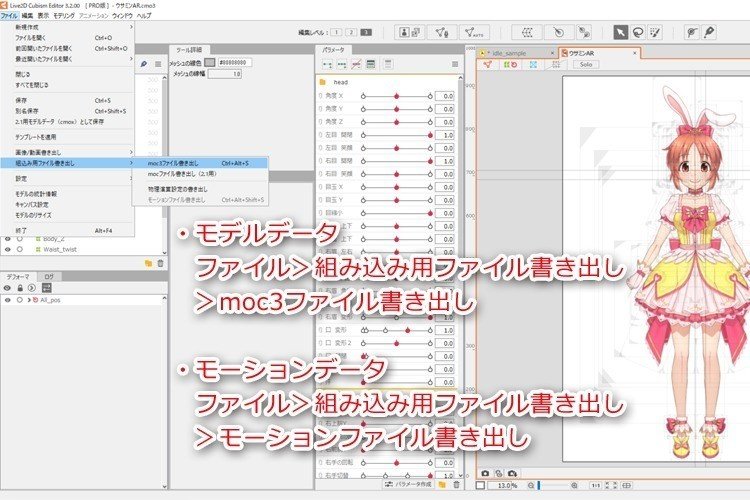The height and width of the screenshot is (500, 750).
Task: Click the red mesh icon in canvas toolbar
Action: [487, 64]
